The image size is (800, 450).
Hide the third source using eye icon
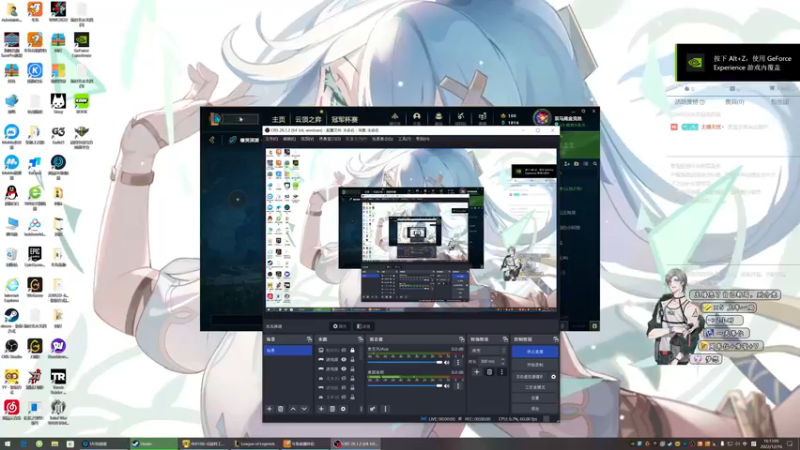pyautogui.click(x=343, y=368)
